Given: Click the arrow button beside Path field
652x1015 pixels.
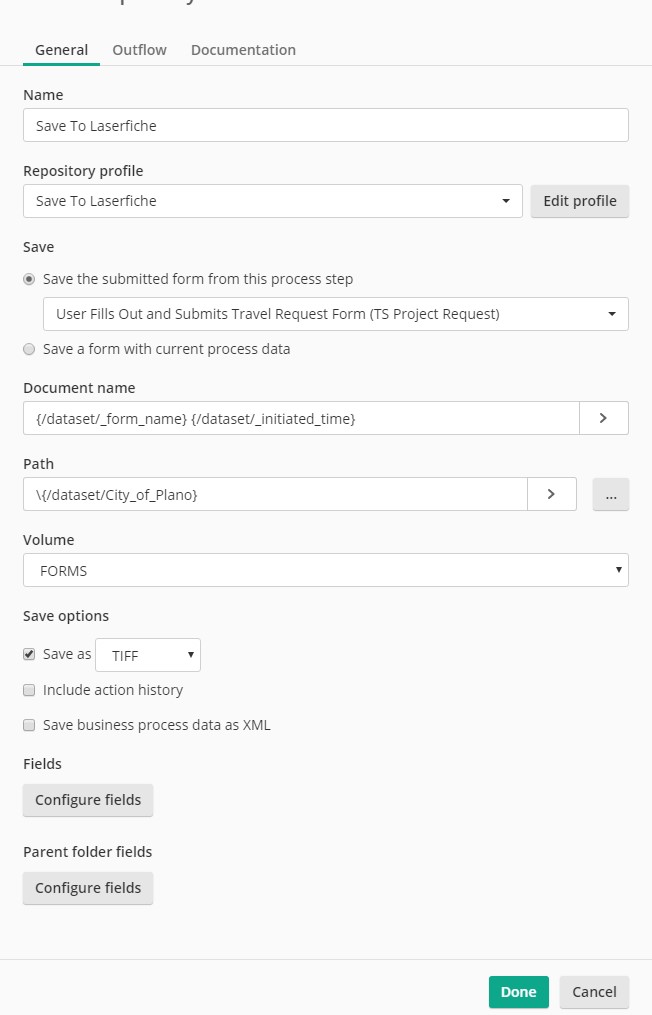Looking at the screenshot, I should [x=551, y=494].
